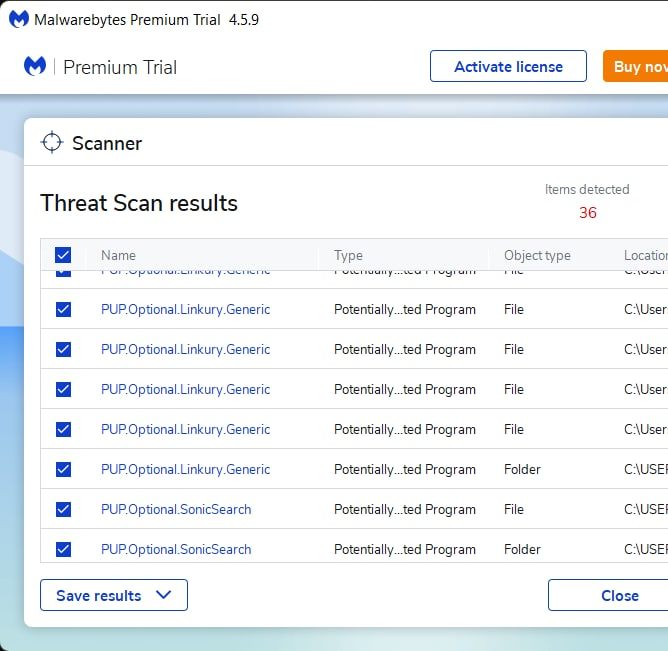Sort by the Location column header
668x651 pixels.
click(646, 255)
